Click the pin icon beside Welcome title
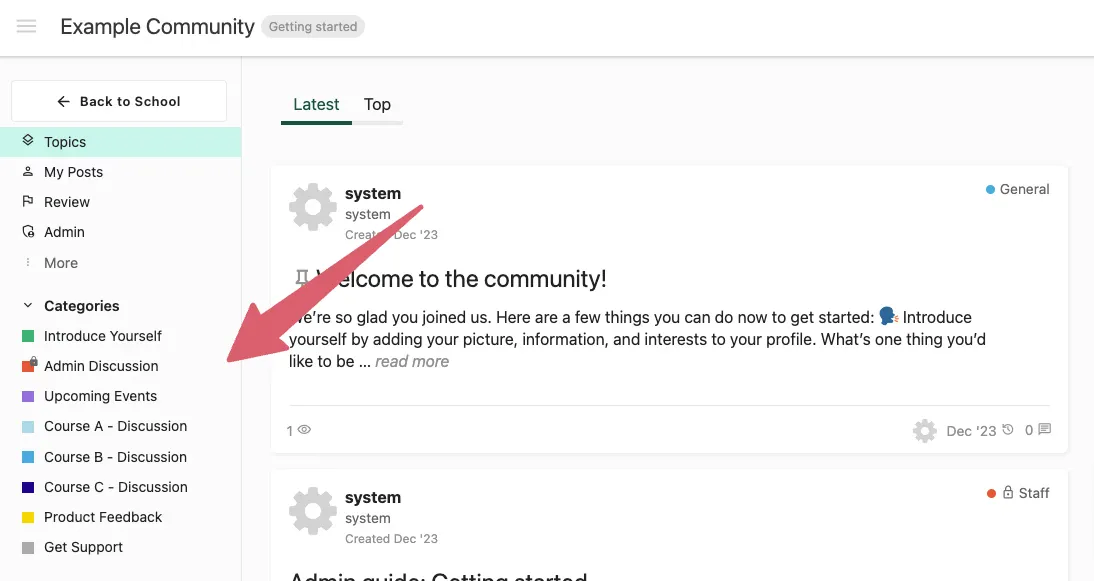The height and width of the screenshot is (581, 1094). click(301, 278)
